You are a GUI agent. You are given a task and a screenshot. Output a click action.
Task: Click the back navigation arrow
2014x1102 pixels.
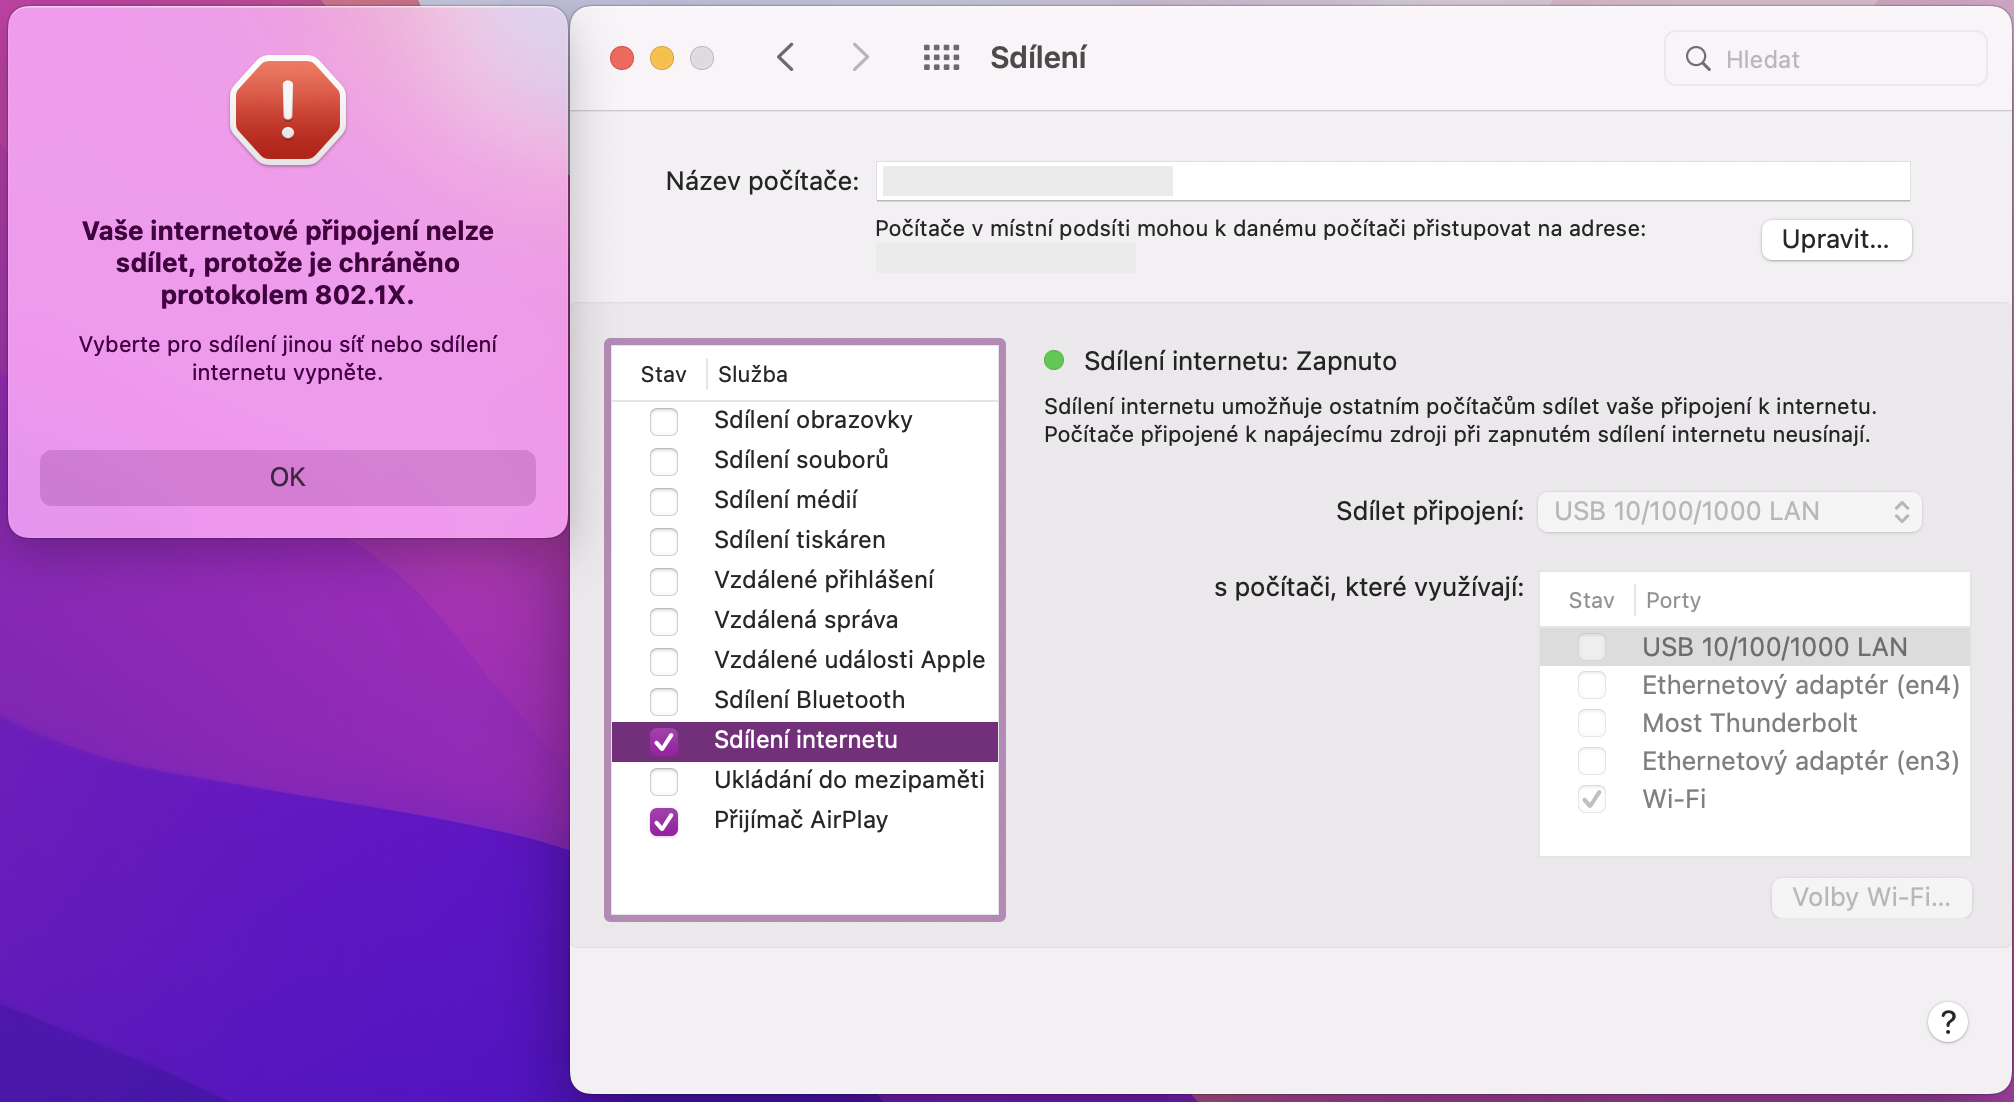[x=786, y=58]
